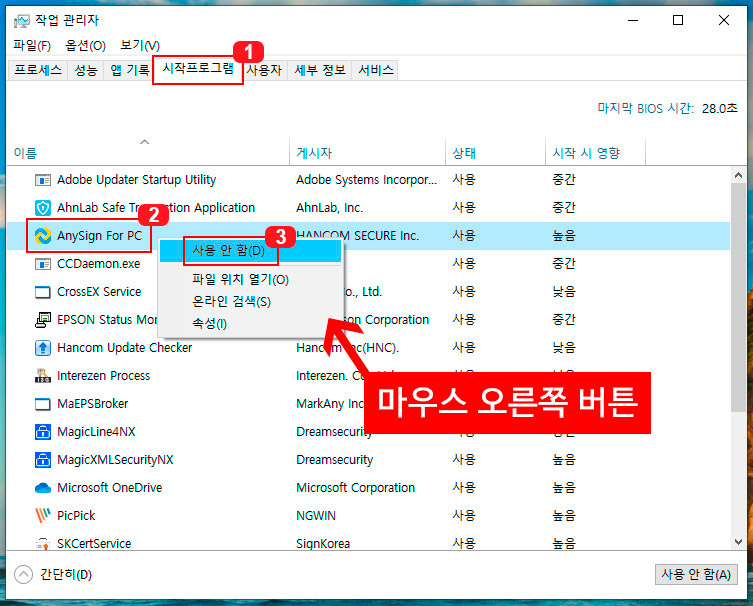Click the Adobe Updater Startup Utility icon
753x606 pixels.
point(43,180)
